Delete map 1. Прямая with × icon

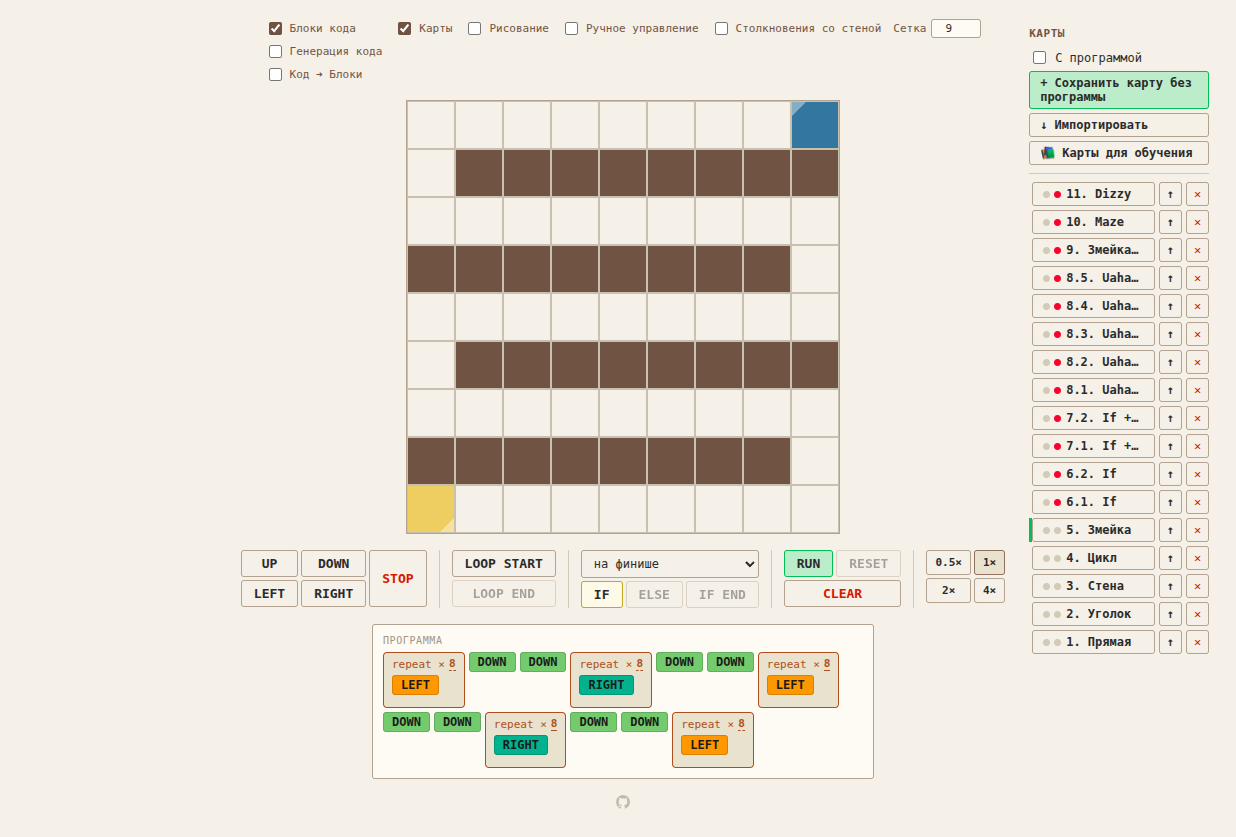point(1197,642)
